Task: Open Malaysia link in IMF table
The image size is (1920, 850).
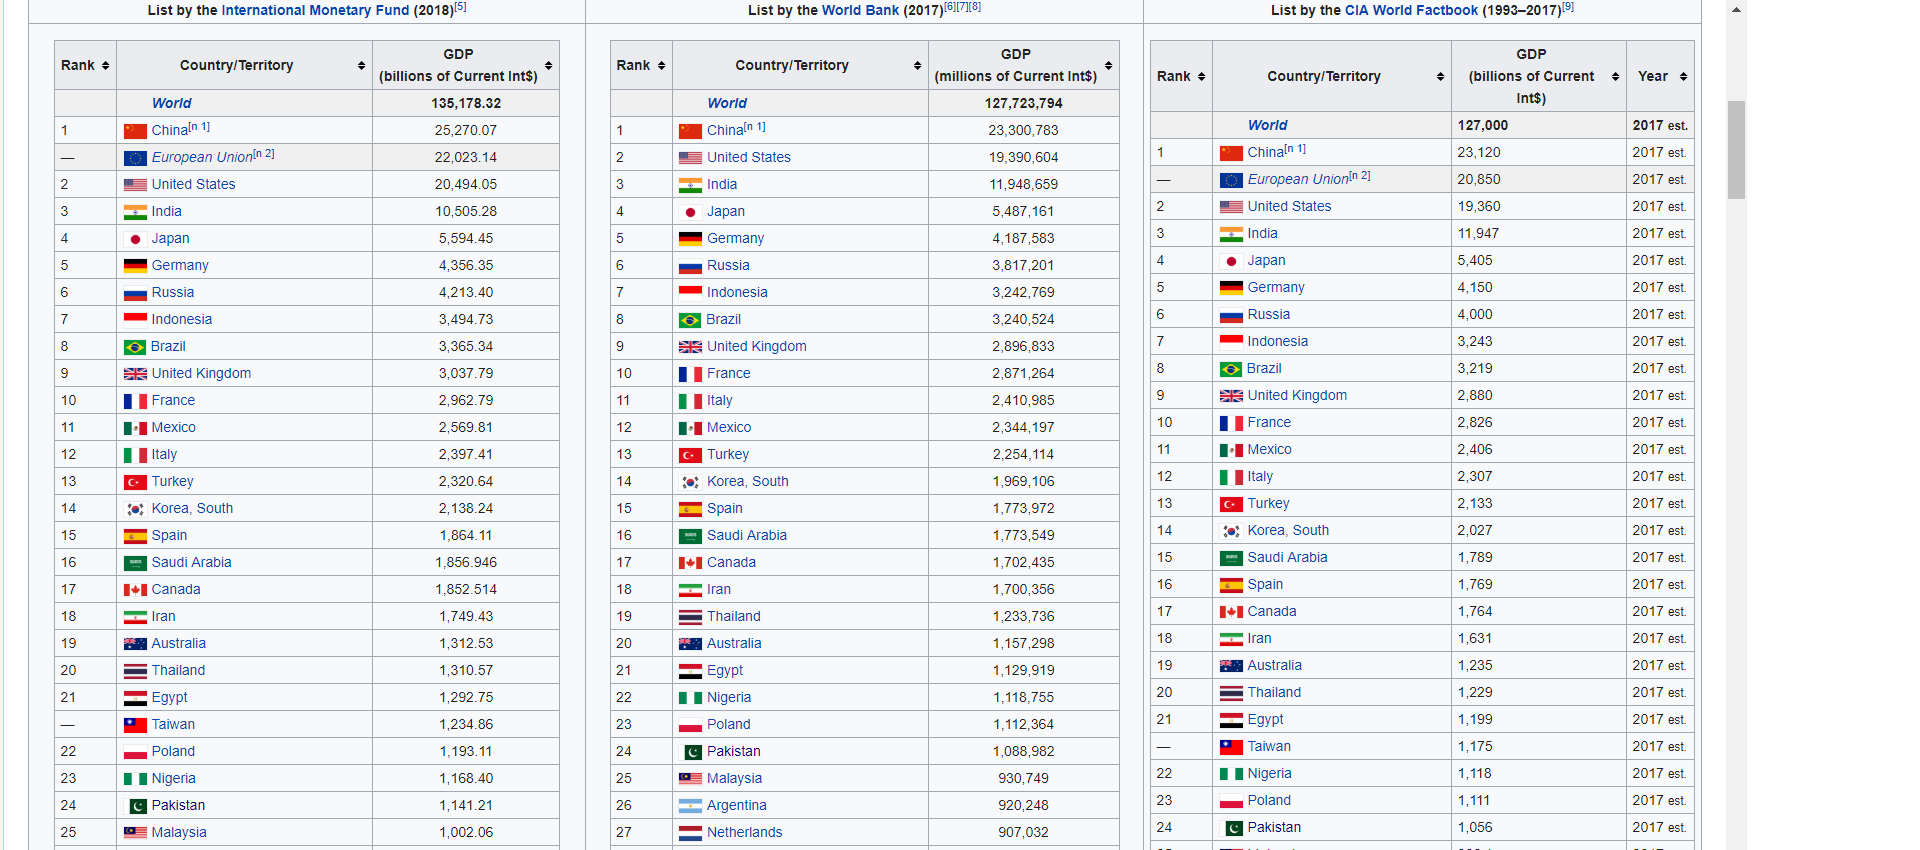Action: click(179, 832)
